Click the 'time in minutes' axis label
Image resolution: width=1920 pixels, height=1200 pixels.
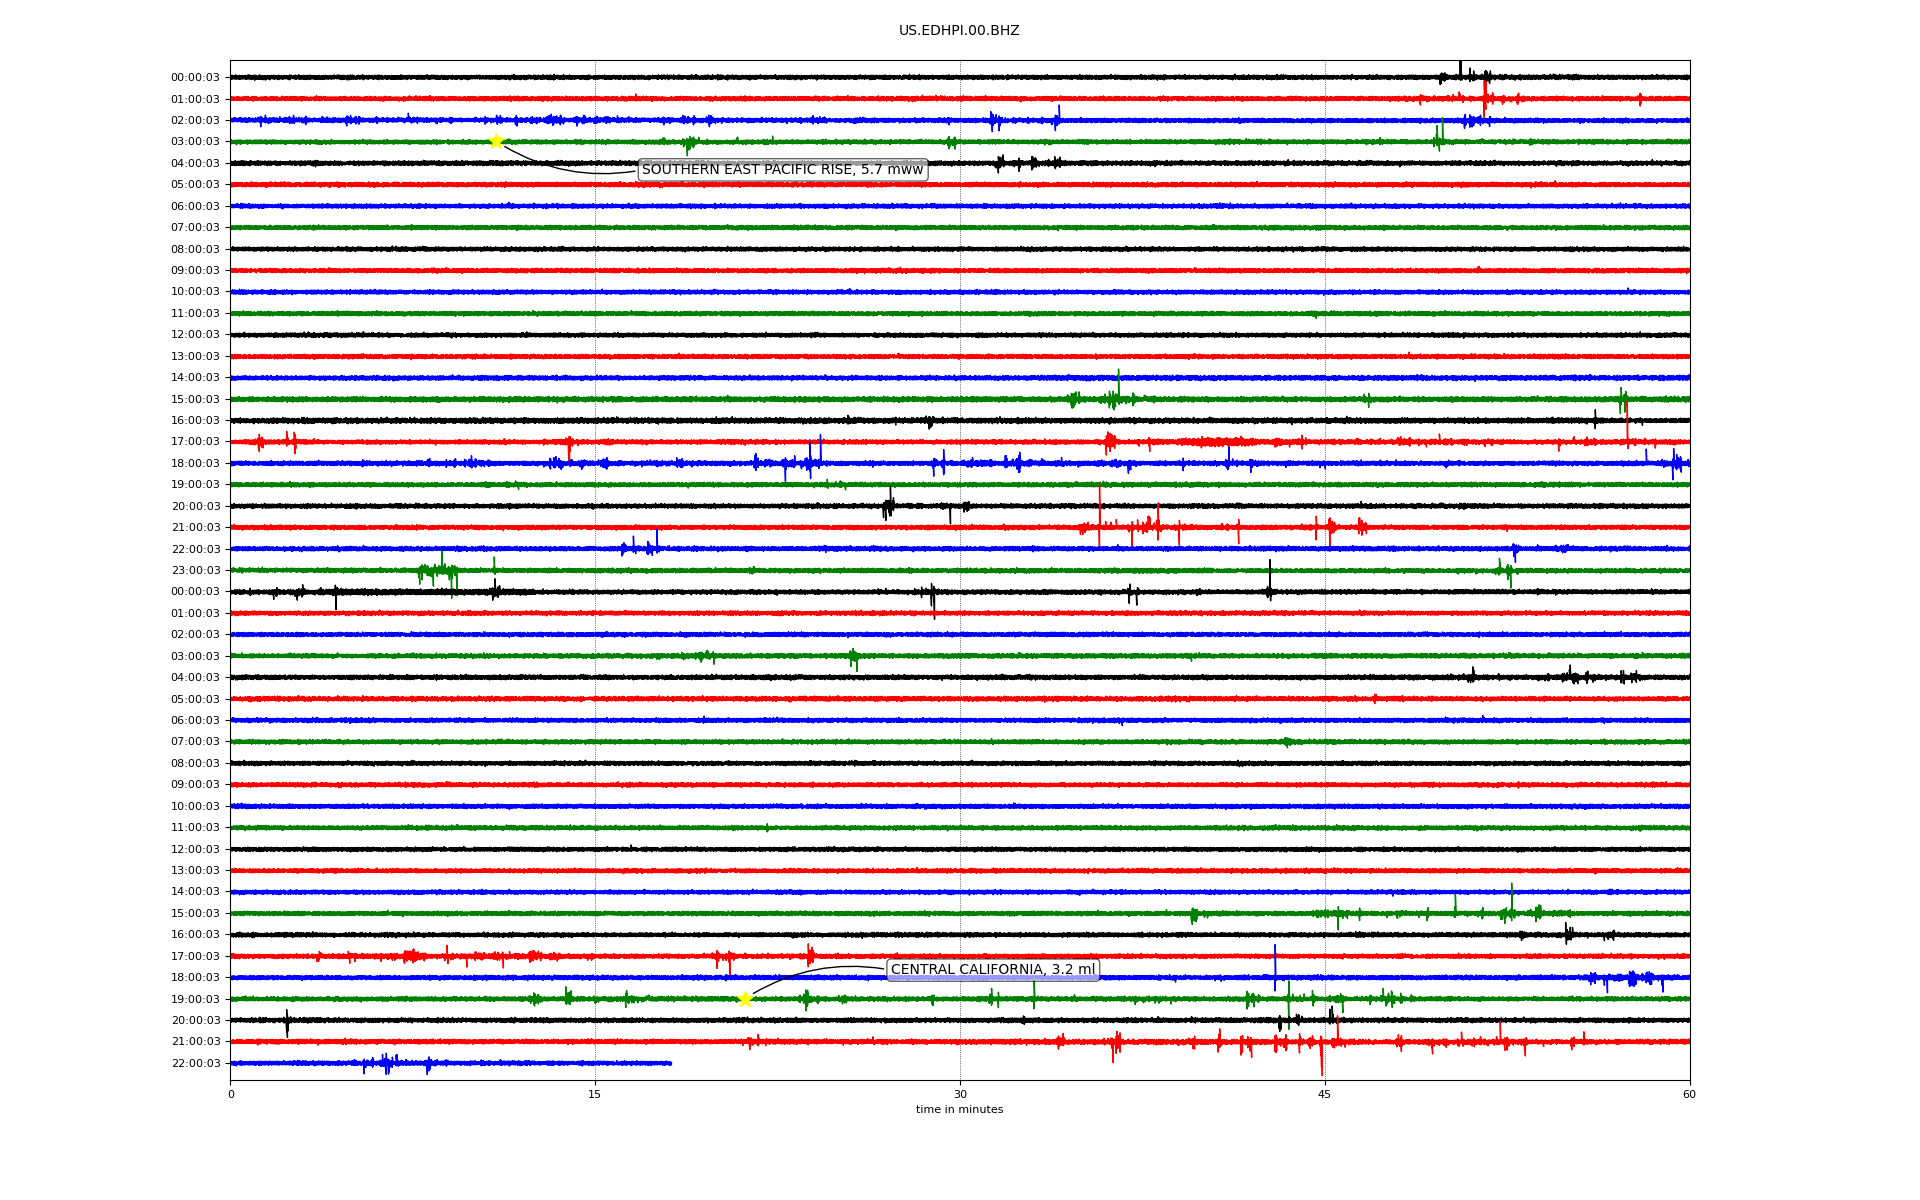click(959, 1110)
